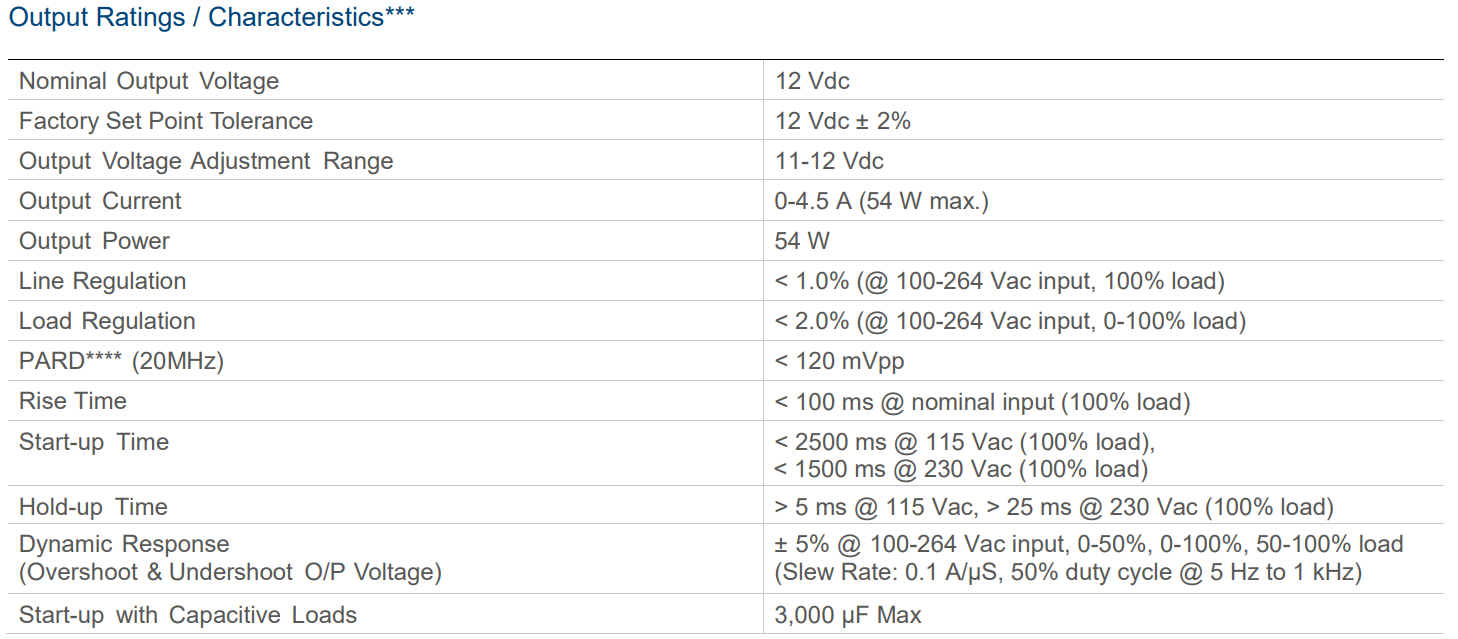
Task: Select the 12 Vdc ± 2% value
Action: 842,121
